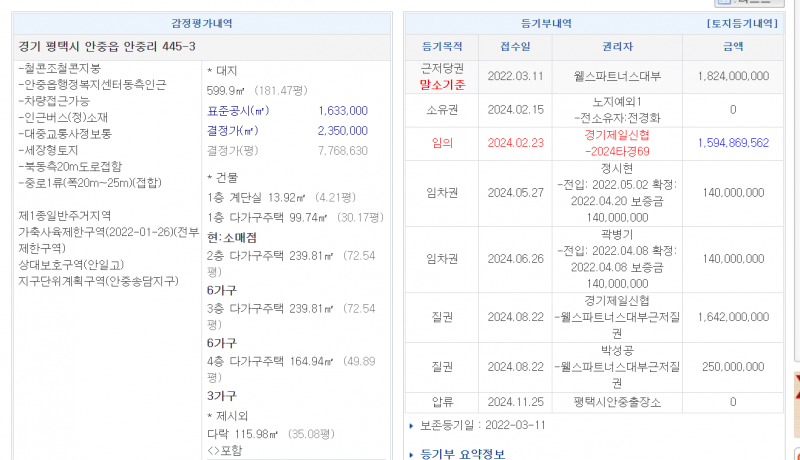Click the 결정가(㎡) blue label

coord(231,131)
